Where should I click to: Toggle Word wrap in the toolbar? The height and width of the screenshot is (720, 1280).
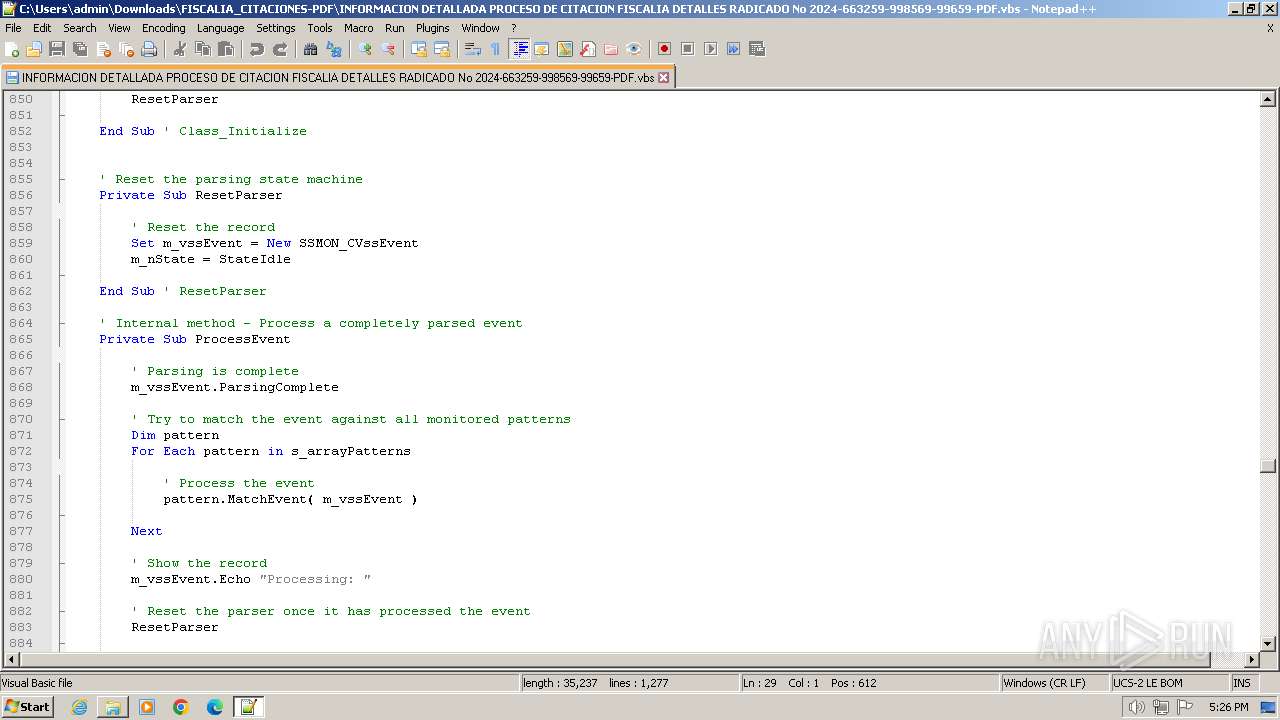click(473, 49)
